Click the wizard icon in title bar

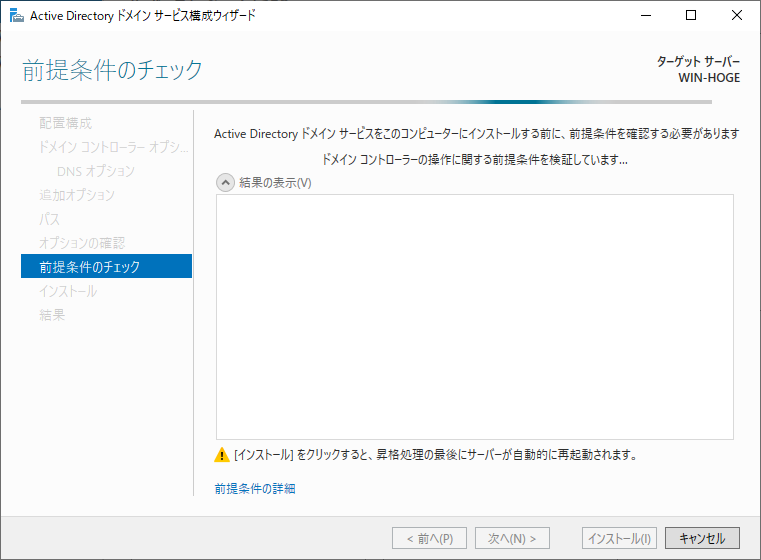(17, 16)
